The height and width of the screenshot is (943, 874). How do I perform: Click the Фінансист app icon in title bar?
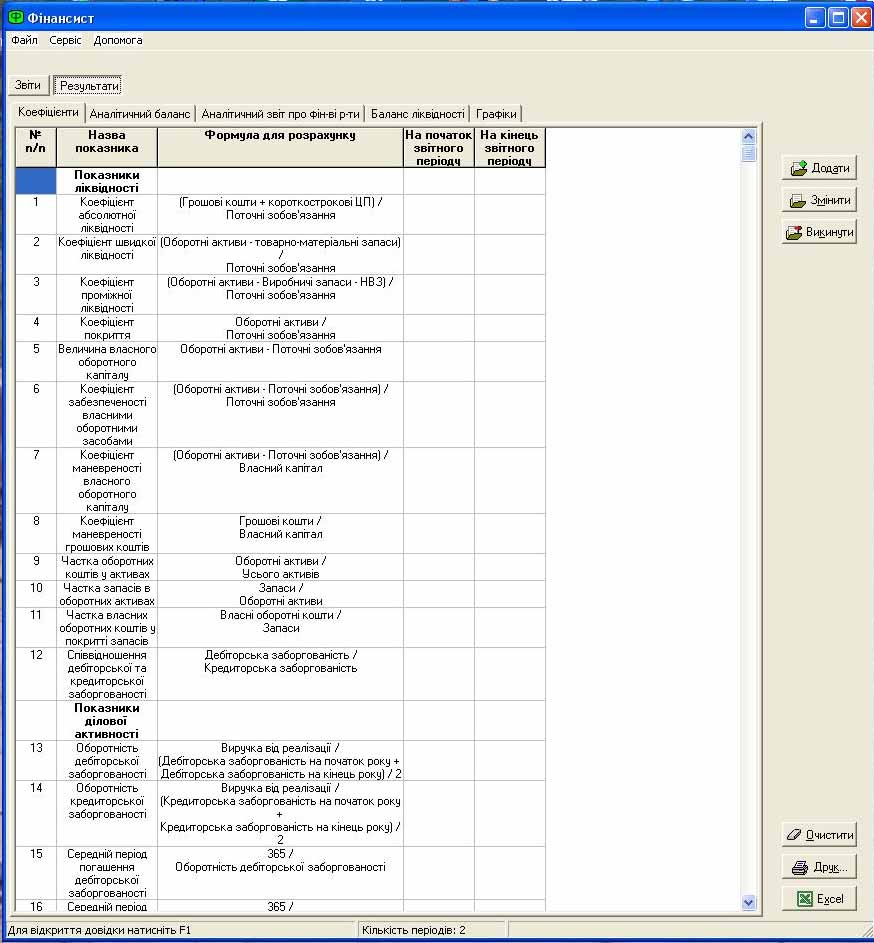(15, 16)
